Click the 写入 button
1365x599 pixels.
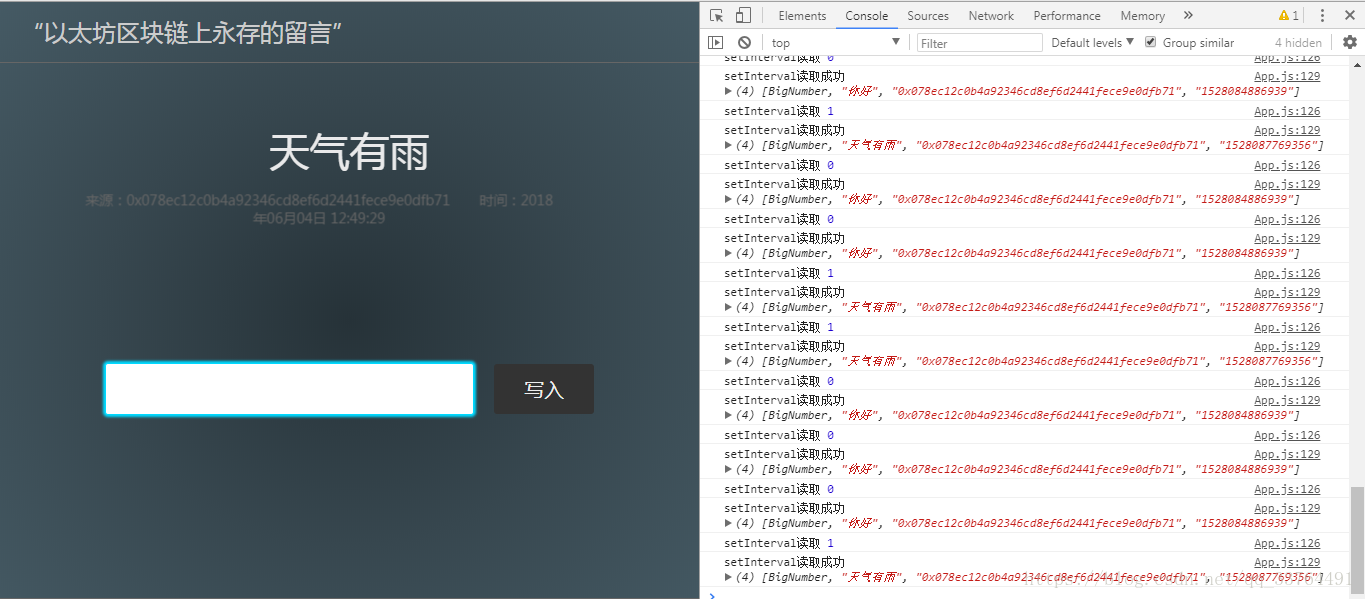tap(544, 389)
